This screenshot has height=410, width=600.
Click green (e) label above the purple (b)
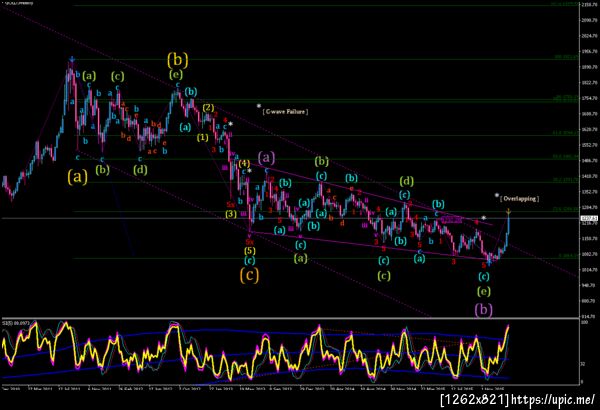point(484,292)
